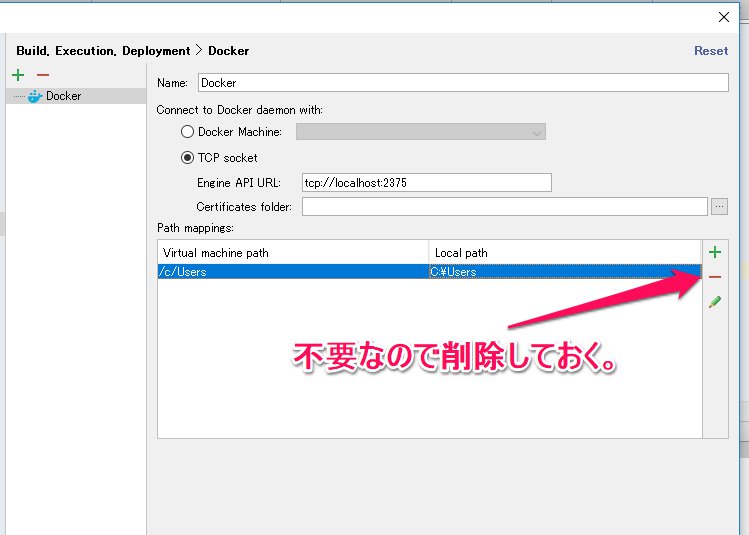Viewport: 749px width, 535px height.
Task: Click the Engine API URL field
Action: click(426, 183)
